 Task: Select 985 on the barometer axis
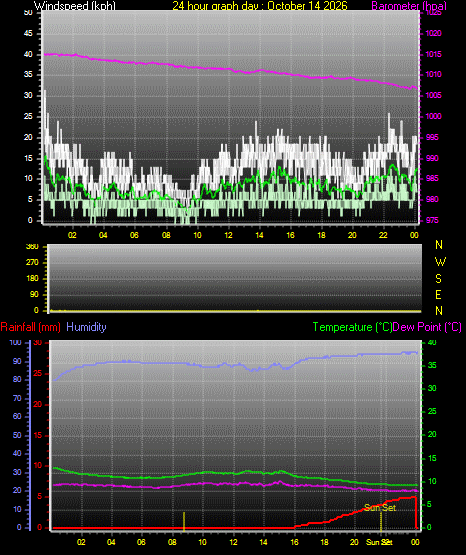(x=432, y=178)
